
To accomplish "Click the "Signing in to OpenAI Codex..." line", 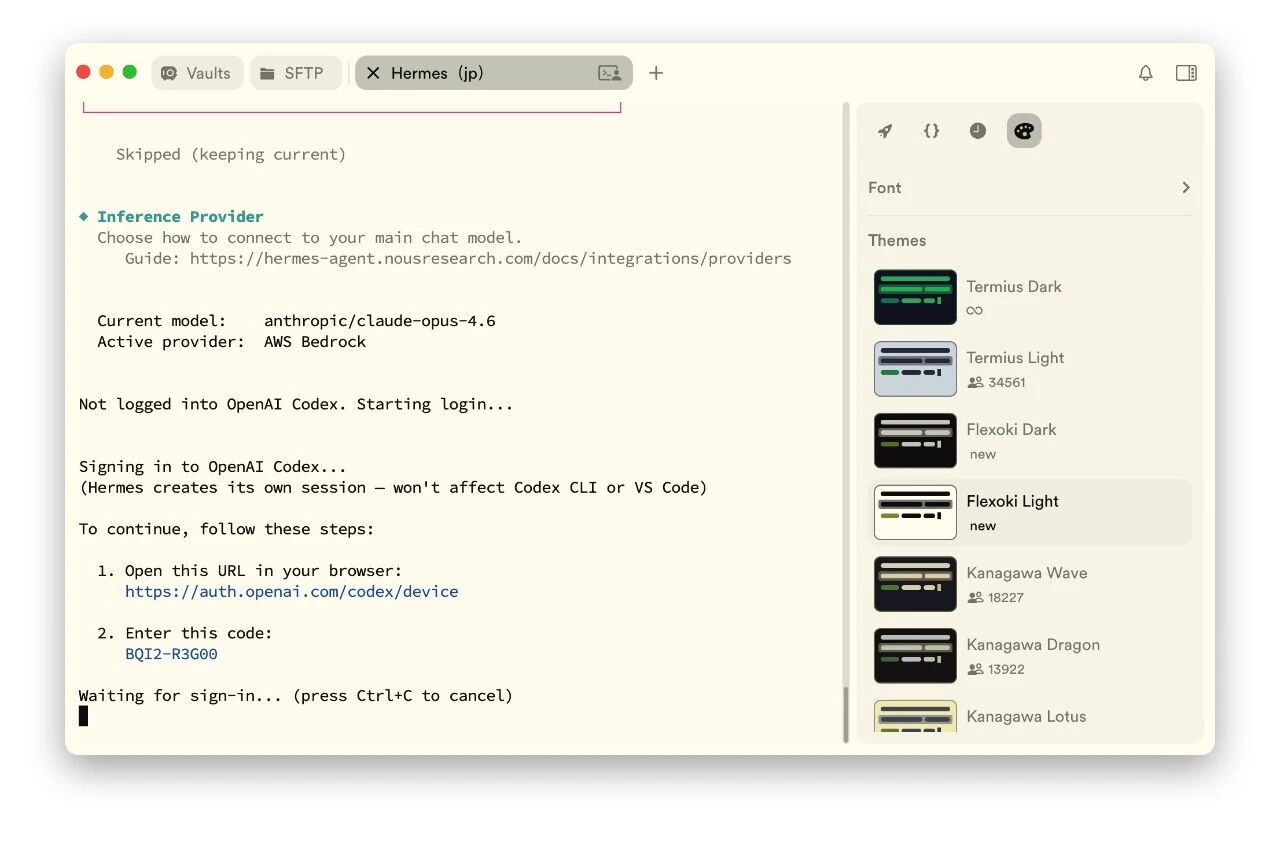I will click(x=213, y=467).
